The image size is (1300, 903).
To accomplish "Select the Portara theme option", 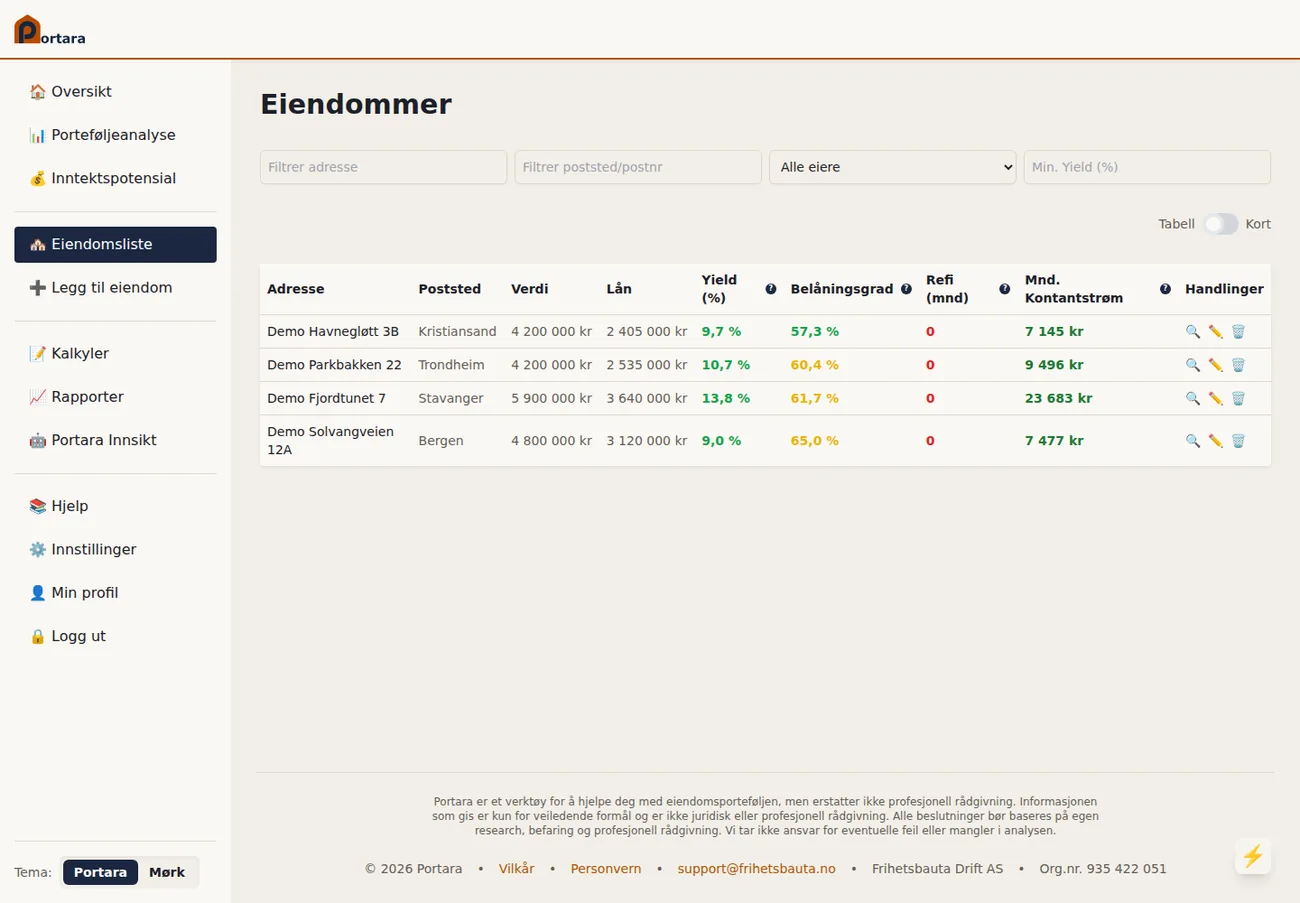I will (x=100, y=872).
